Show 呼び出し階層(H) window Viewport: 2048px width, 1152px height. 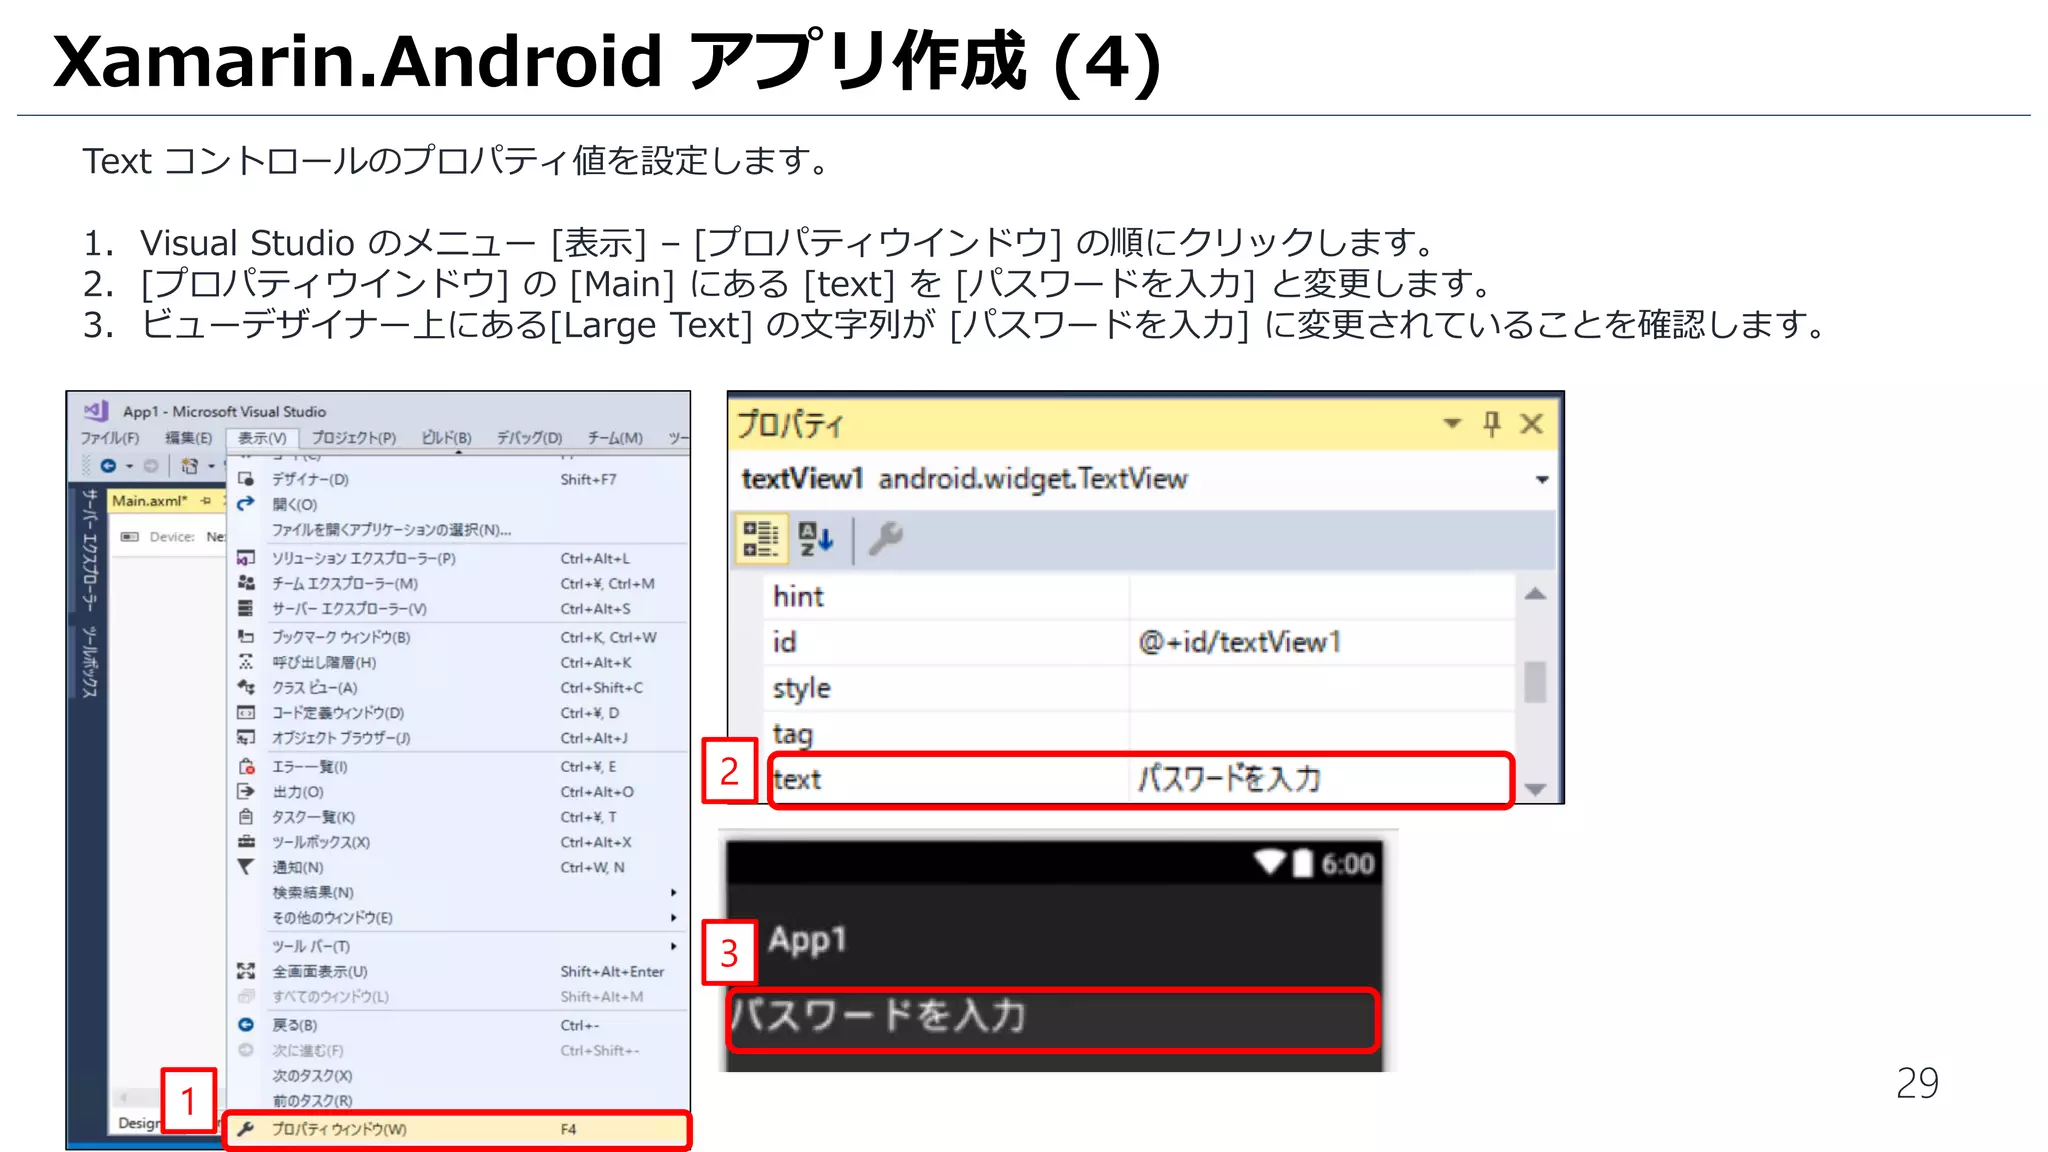(x=459, y=662)
